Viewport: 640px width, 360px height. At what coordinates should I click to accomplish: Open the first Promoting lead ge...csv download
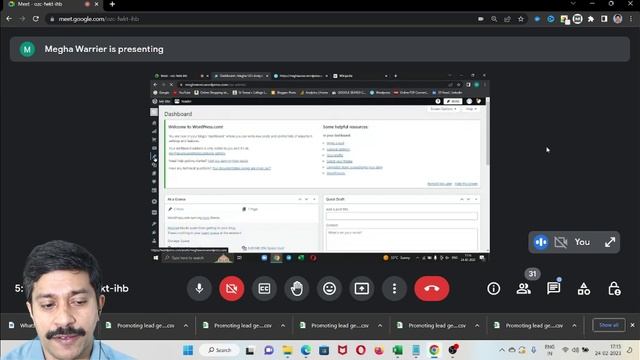pyautogui.click(x=141, y=325)
